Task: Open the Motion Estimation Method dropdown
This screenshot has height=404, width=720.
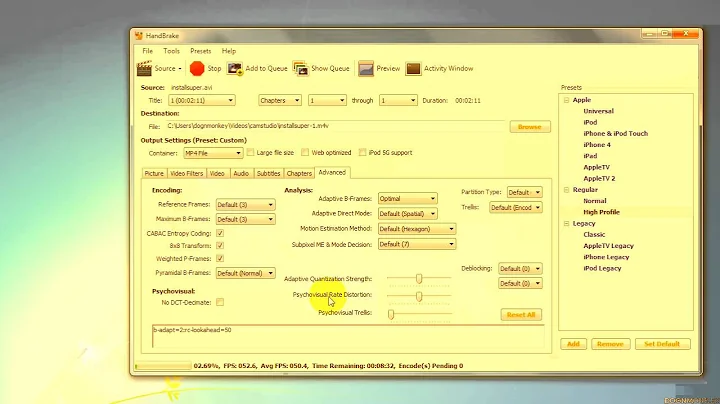Action: (x=416, y=229)
